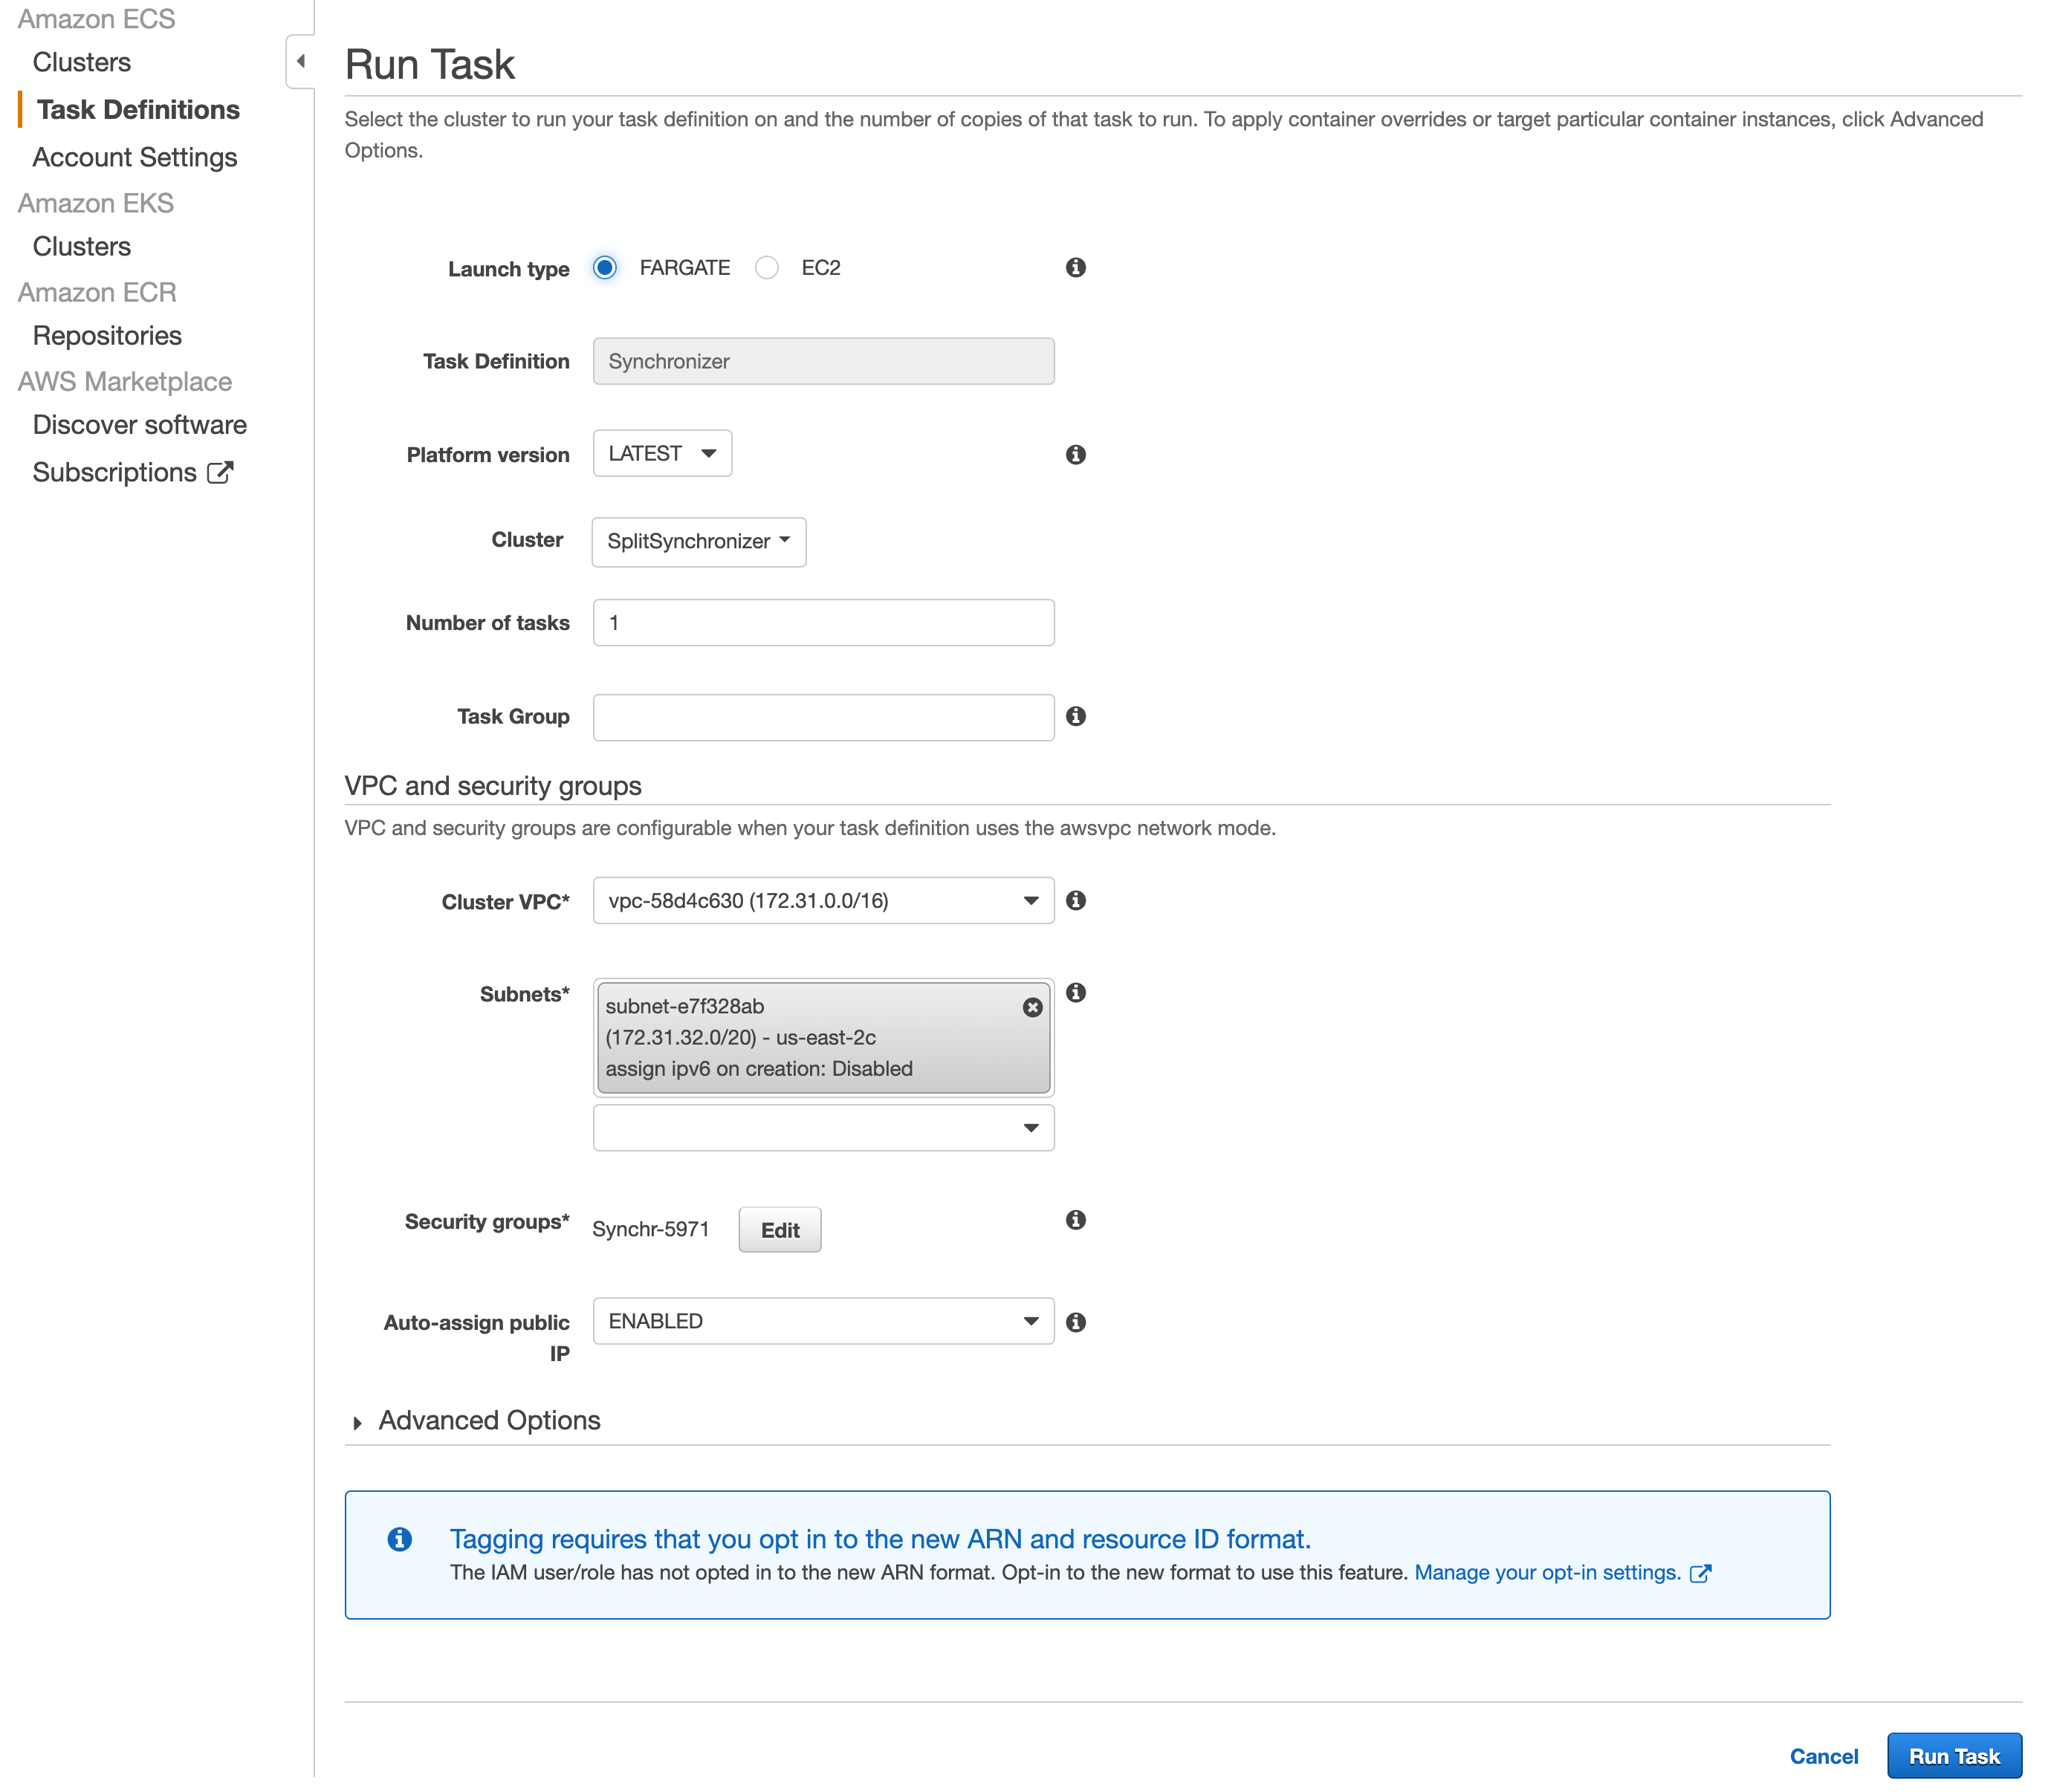
Task: Click the Task Group input field
Action: (822, 717)
